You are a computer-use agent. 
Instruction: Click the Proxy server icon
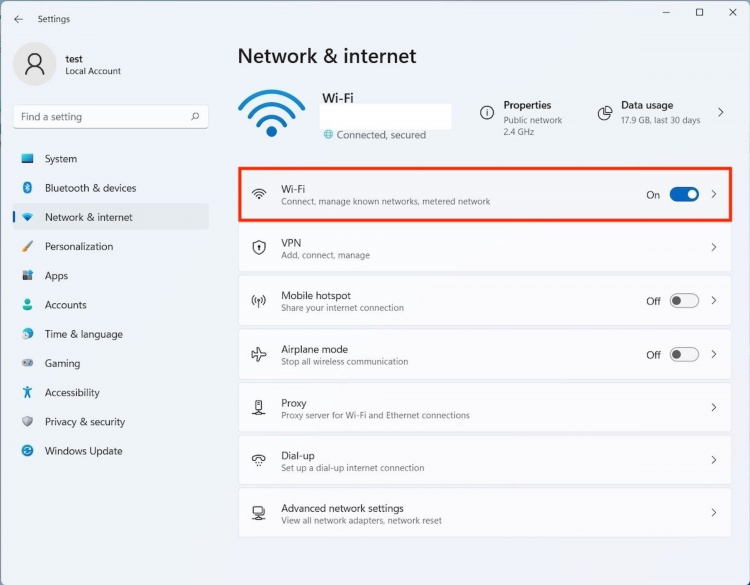click(x=259, y=408)
